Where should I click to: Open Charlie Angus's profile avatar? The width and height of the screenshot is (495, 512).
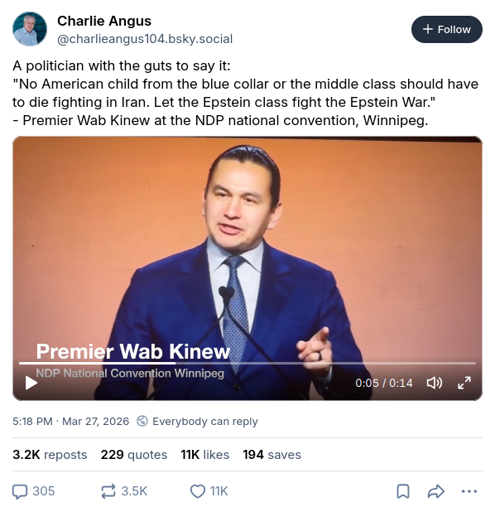click(30, 29)
